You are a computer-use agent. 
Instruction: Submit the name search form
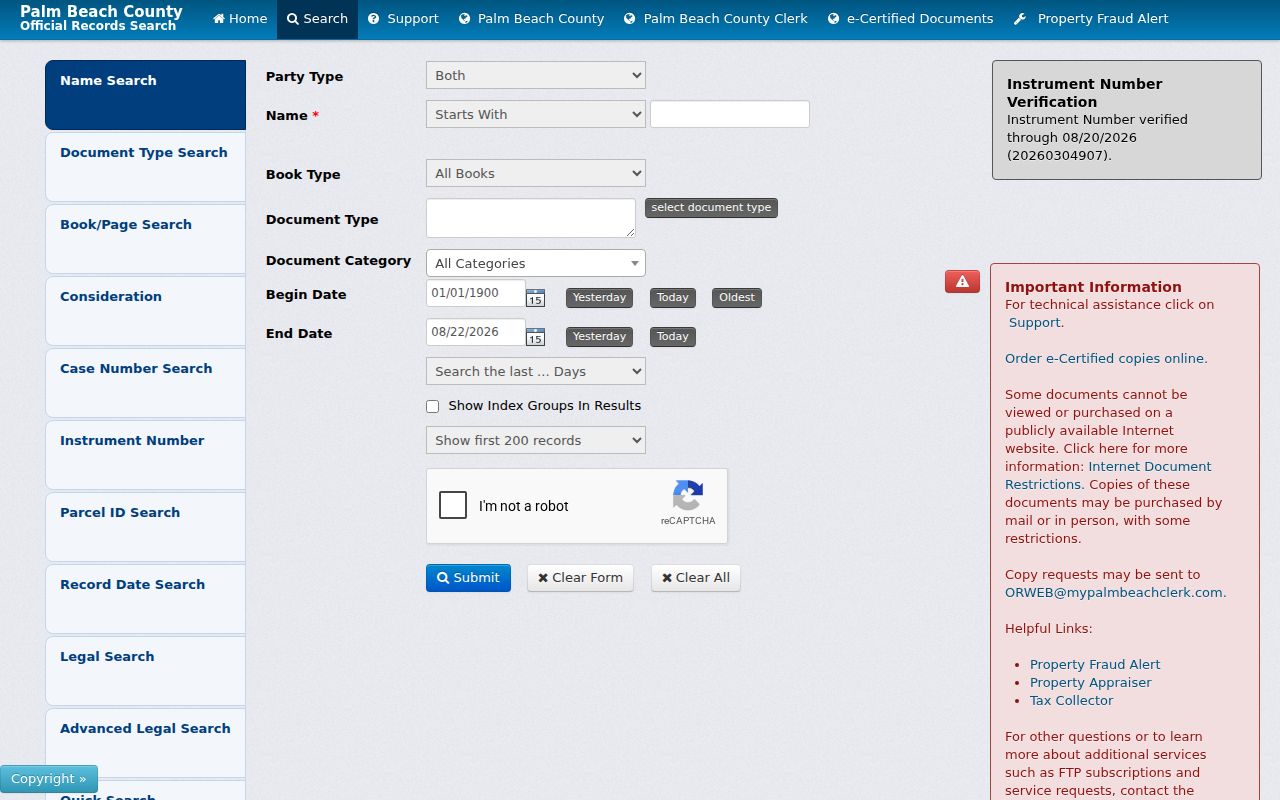click(468, 578)
